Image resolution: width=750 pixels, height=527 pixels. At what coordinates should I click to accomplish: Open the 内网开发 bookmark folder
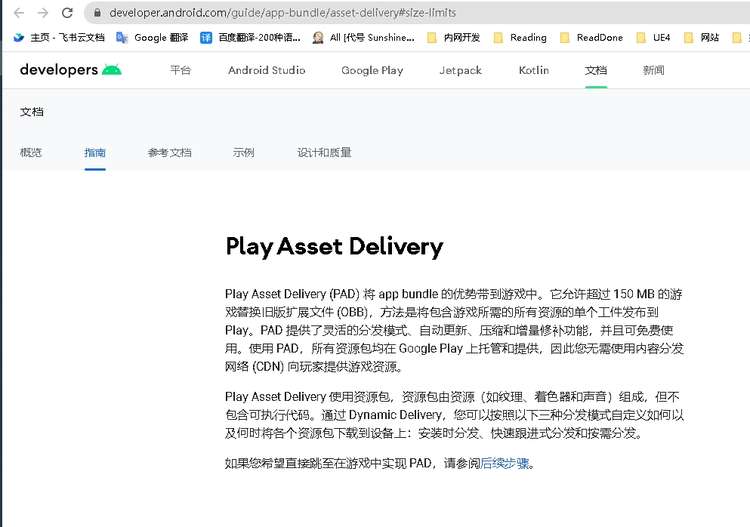(x=453, y=37)
